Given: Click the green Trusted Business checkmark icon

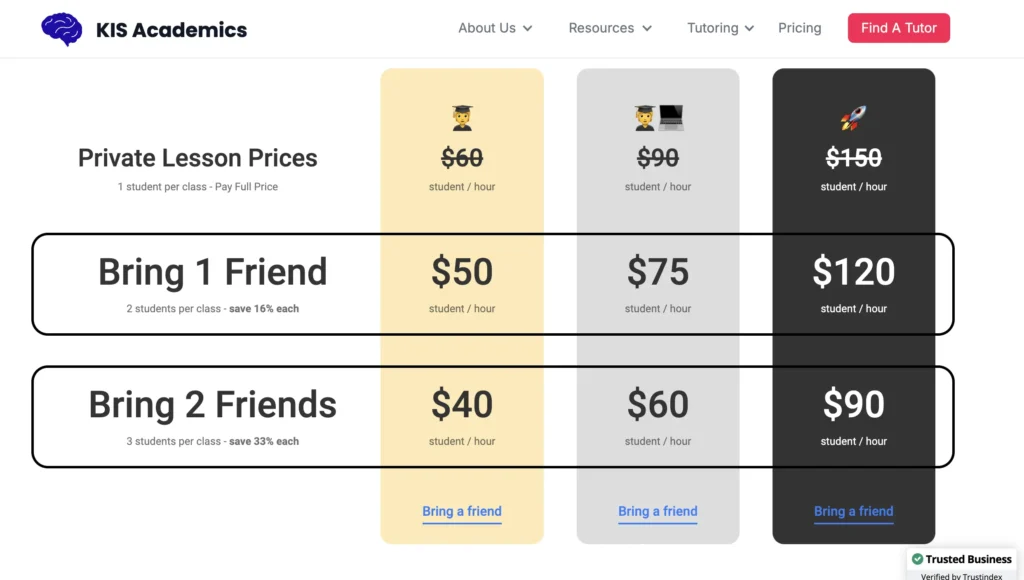Looking at the screenshot, I should [x=917, y=559].
